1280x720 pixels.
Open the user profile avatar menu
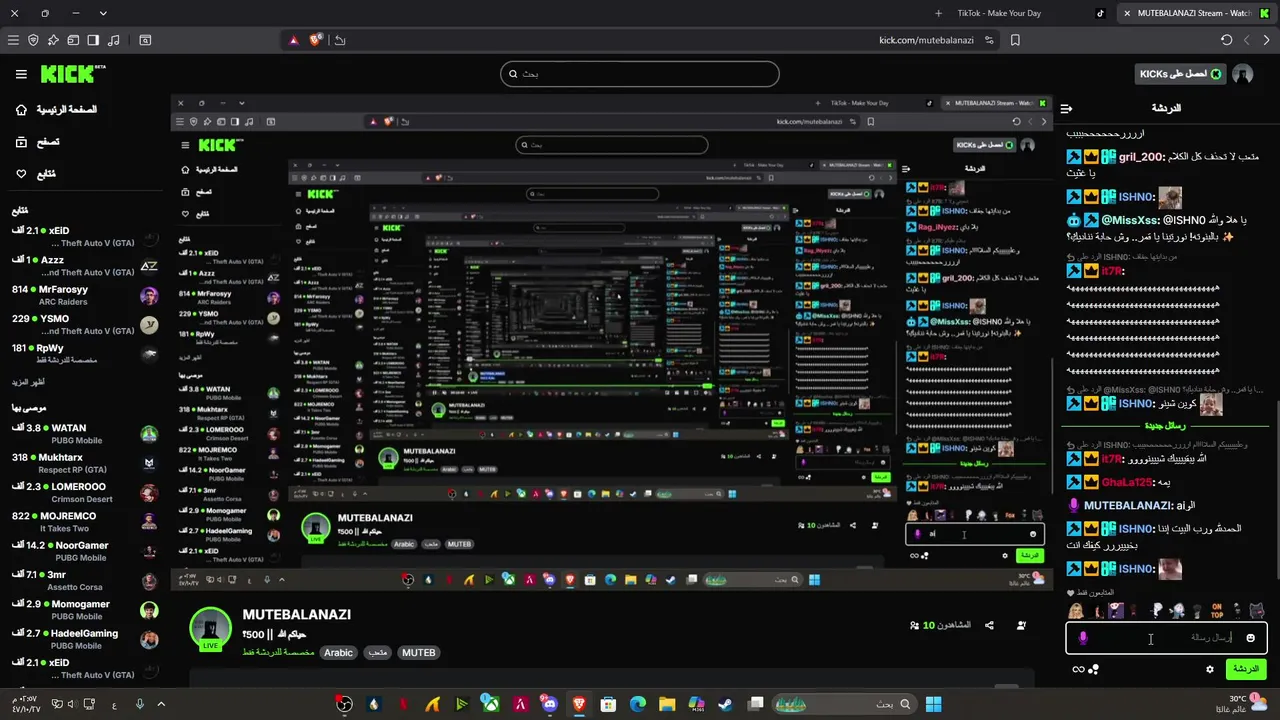[1243, 74]
